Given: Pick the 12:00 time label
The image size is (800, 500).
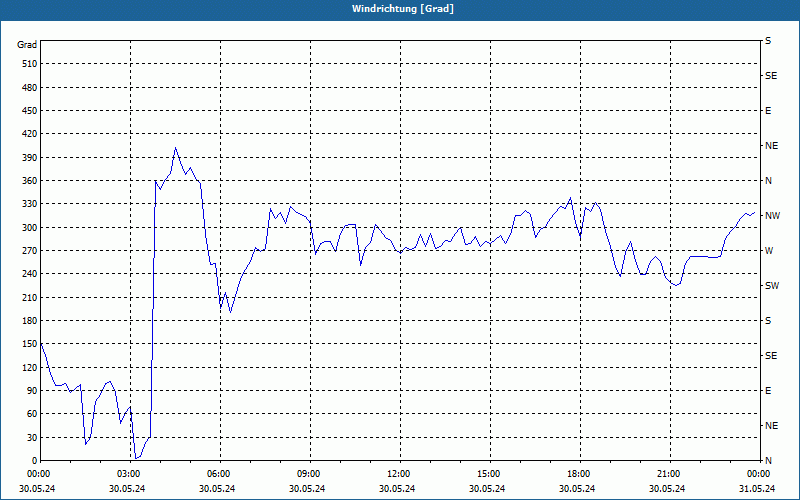Looking at the screenshot, I should 398,474.
